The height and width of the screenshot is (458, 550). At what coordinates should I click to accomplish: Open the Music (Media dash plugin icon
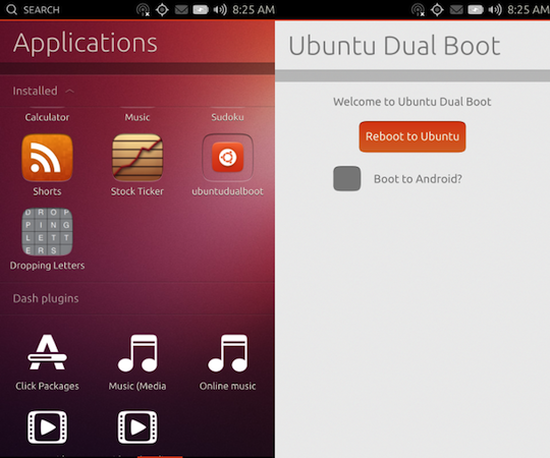137,353
